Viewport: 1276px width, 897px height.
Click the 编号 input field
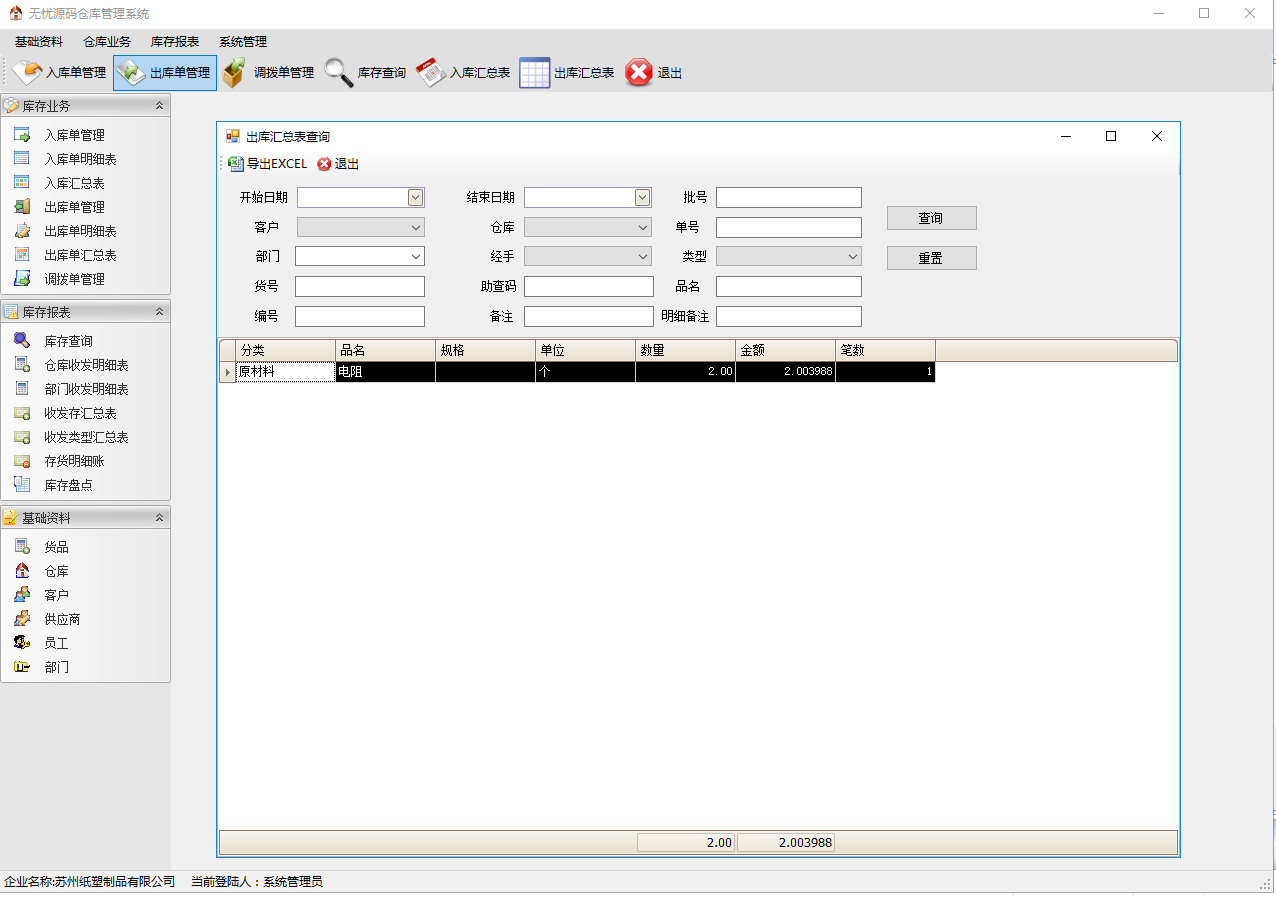coord(360,317)
